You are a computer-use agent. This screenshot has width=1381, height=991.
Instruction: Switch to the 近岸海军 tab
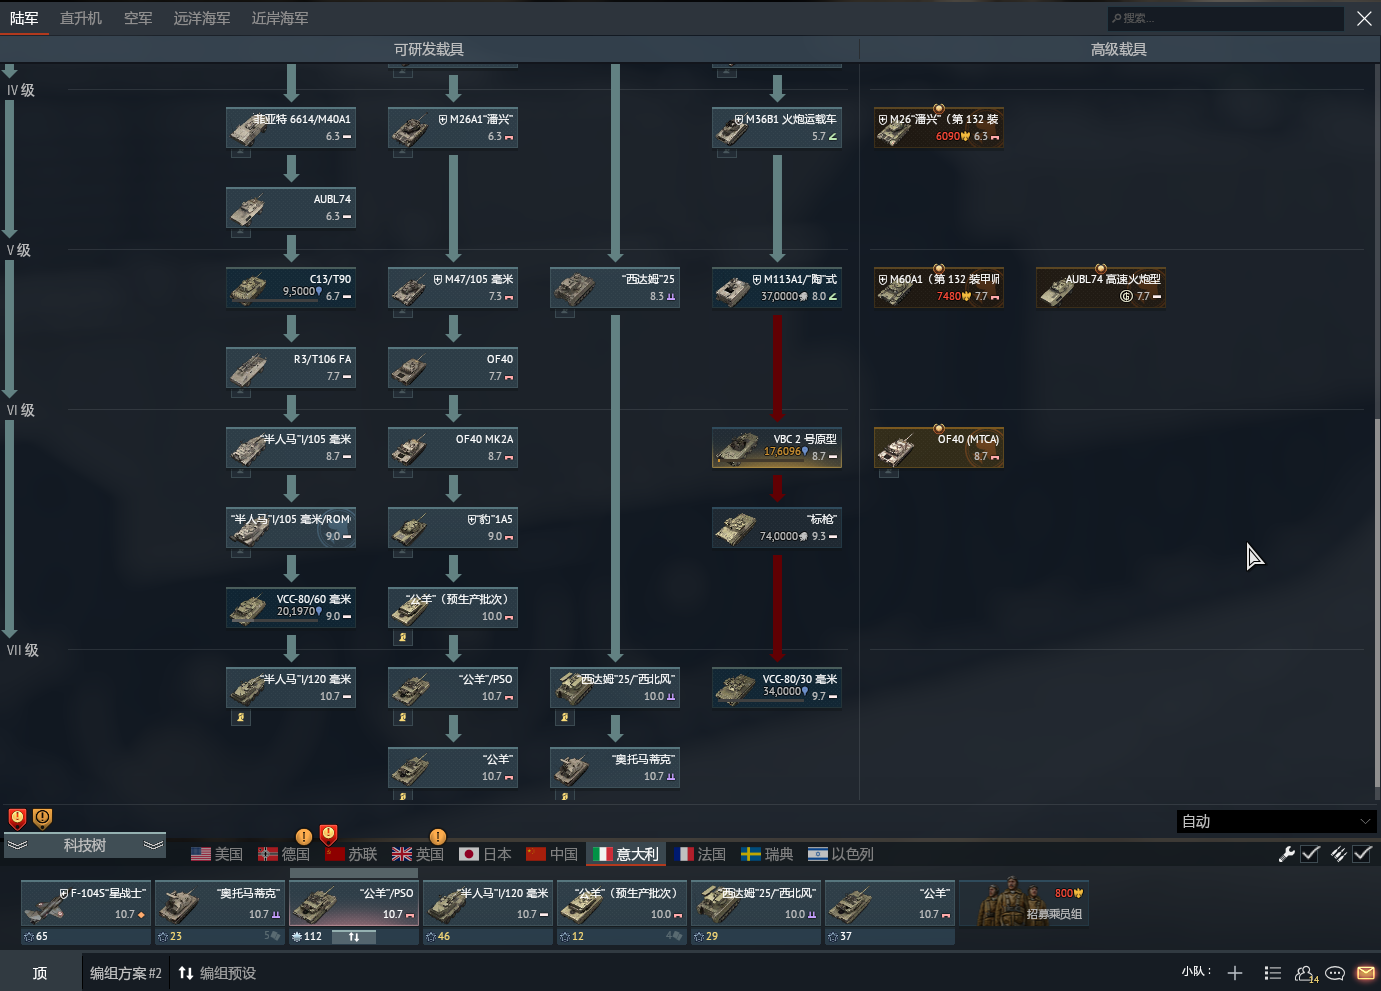pos(280,18)
